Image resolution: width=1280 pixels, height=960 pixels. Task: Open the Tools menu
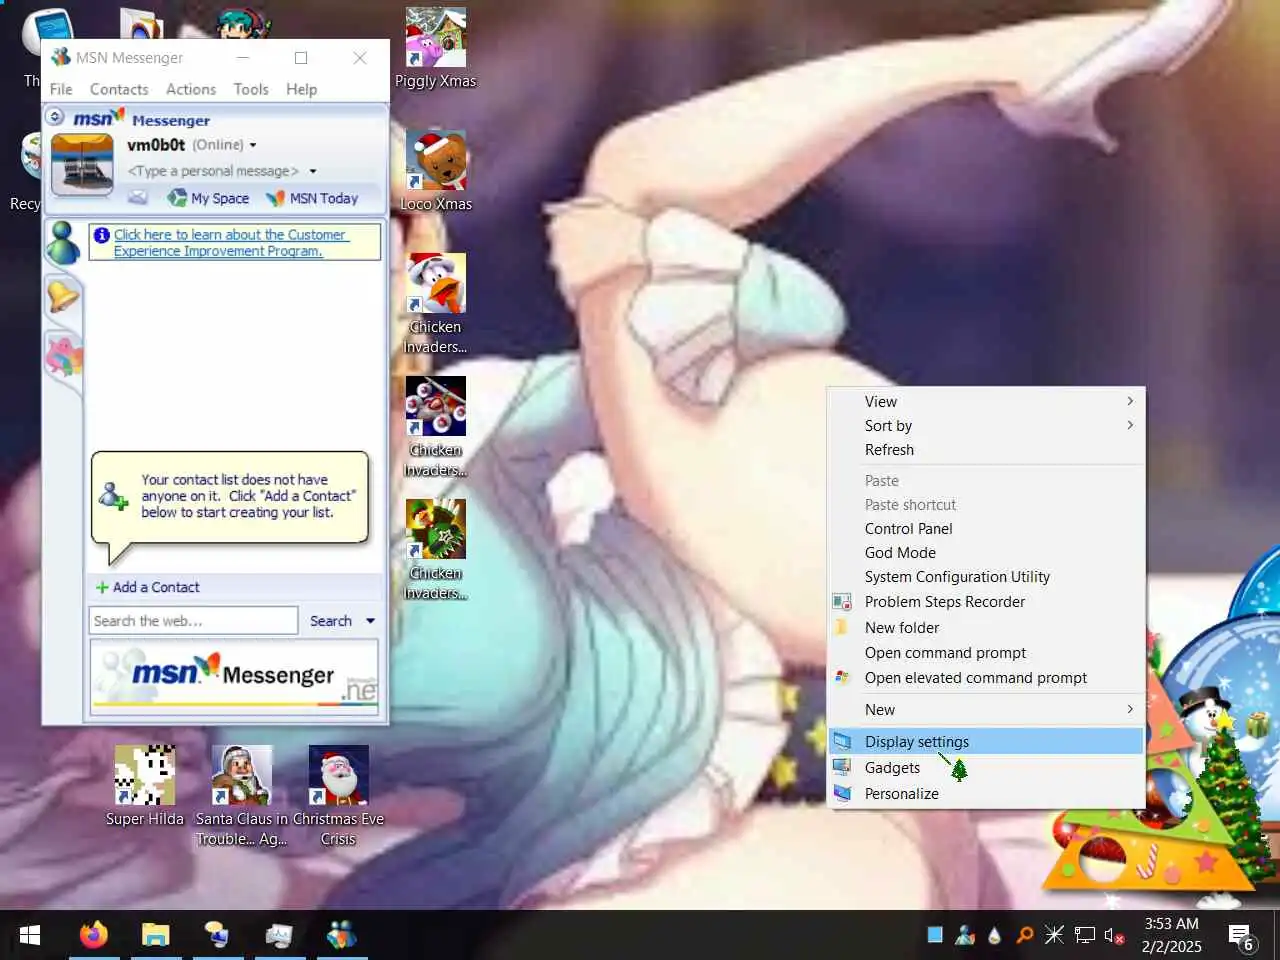click(251, 89)
